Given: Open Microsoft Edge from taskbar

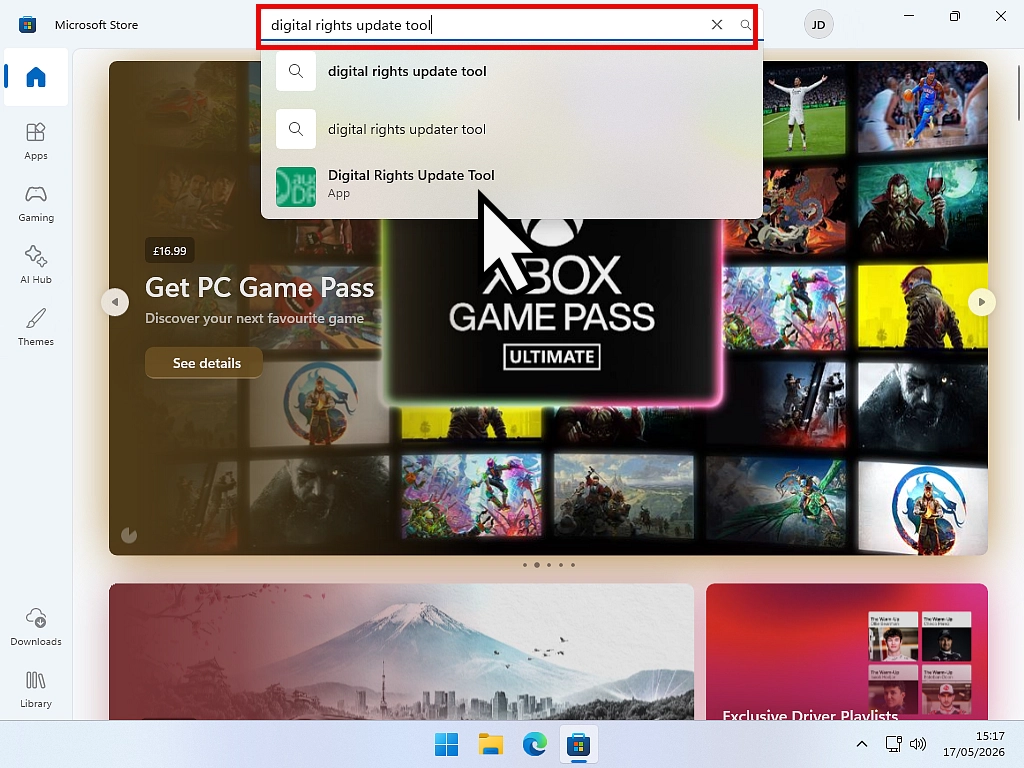Looking at the screenshot, I should pos(535,744).
